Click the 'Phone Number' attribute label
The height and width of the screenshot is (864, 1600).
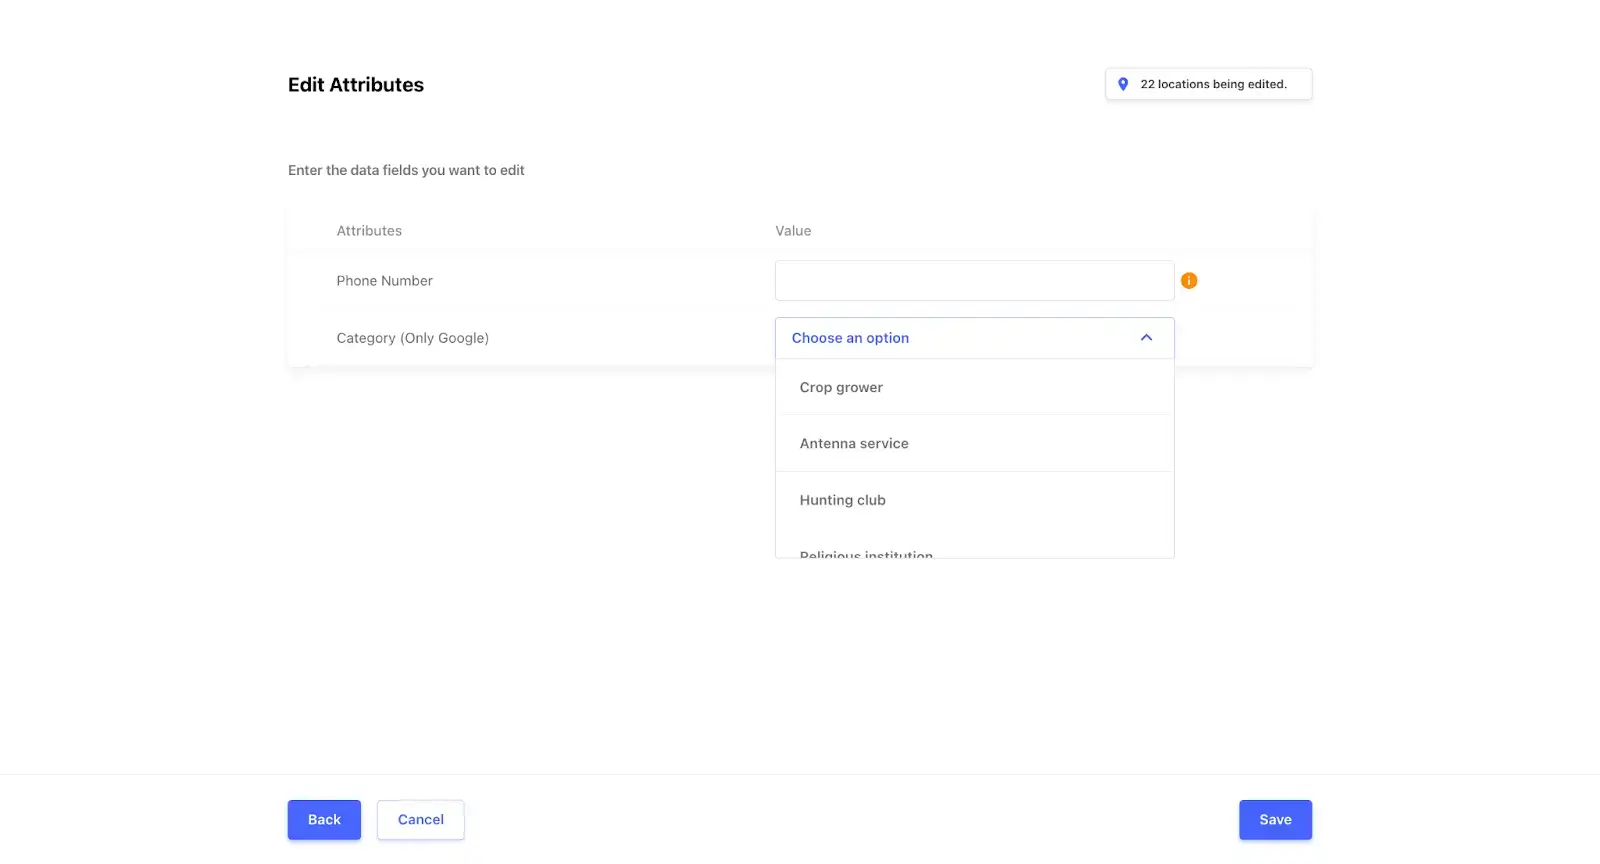pos(384,281)
